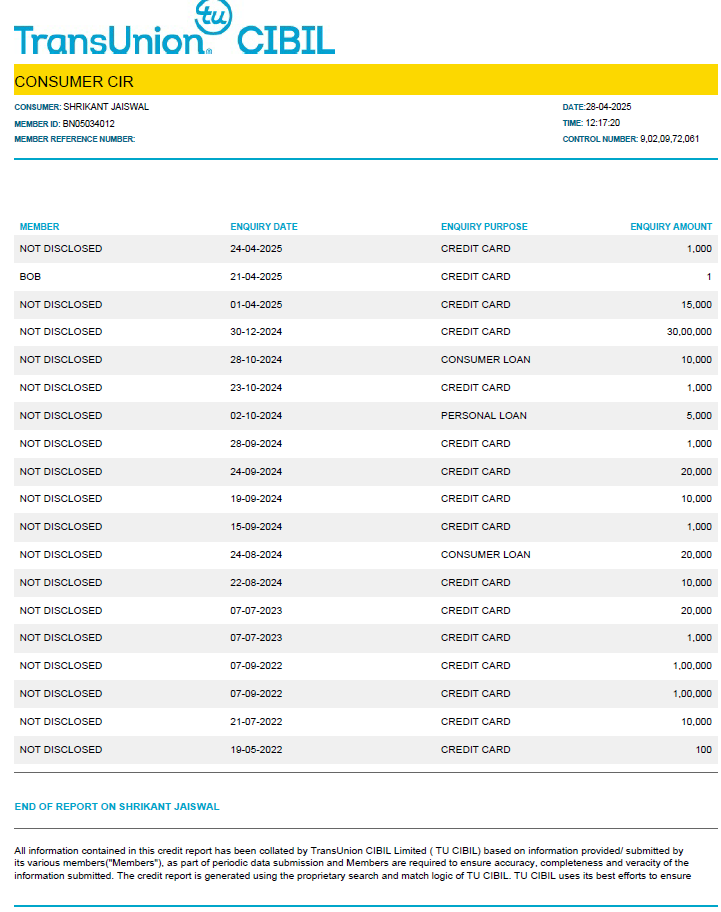Select enquiry date 24-08-2024

pos(256,554)
